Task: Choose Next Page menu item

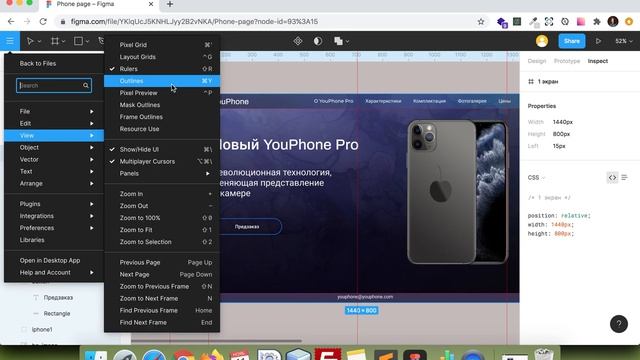Action: coord(162,275)
